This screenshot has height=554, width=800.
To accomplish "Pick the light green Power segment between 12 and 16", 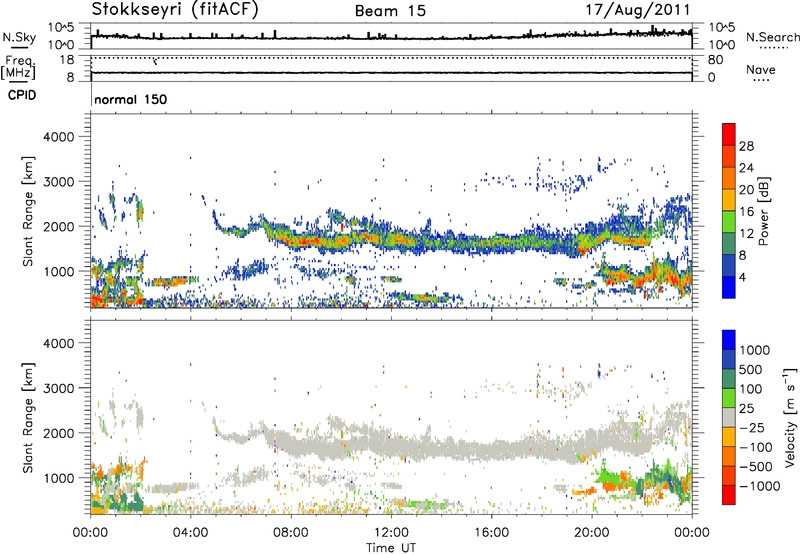I will pyautogui.click(x=729, y=222).
